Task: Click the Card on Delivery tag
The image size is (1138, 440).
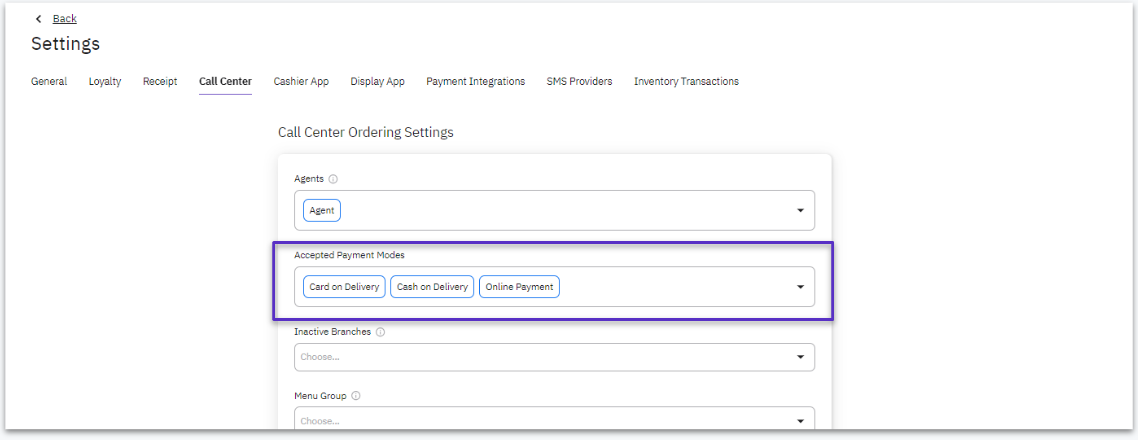Action: pyautogui.click(x=344, y=287)
